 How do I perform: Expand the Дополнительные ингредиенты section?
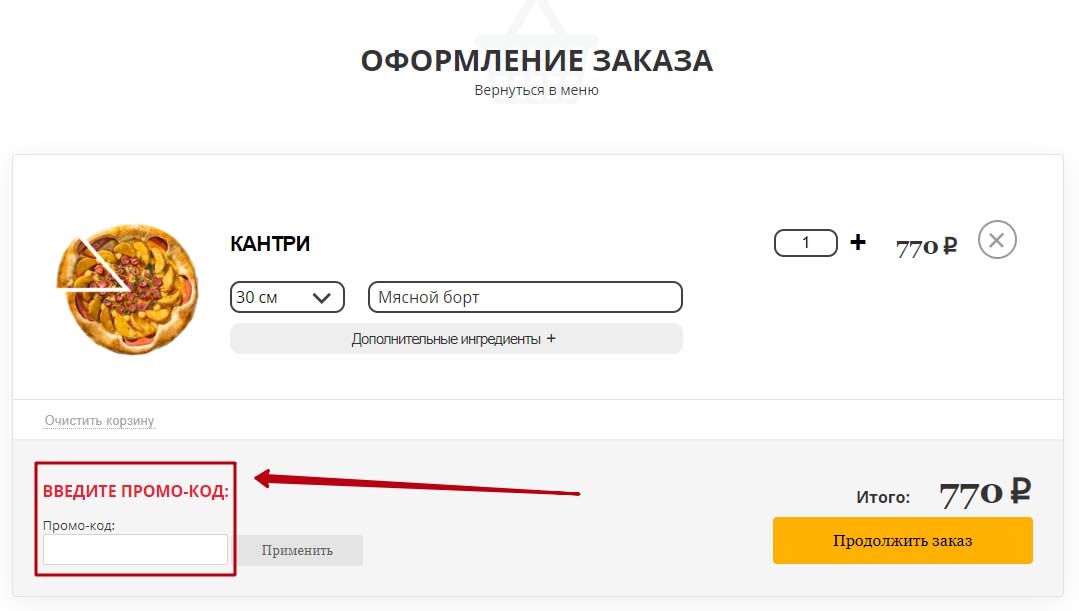tap(456, 339)
